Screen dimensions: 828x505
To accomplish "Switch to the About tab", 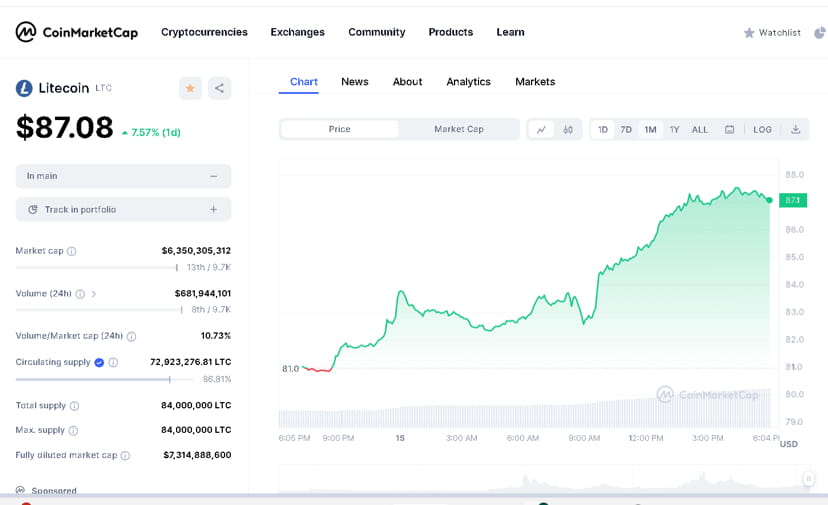I will tap(407, 82).
